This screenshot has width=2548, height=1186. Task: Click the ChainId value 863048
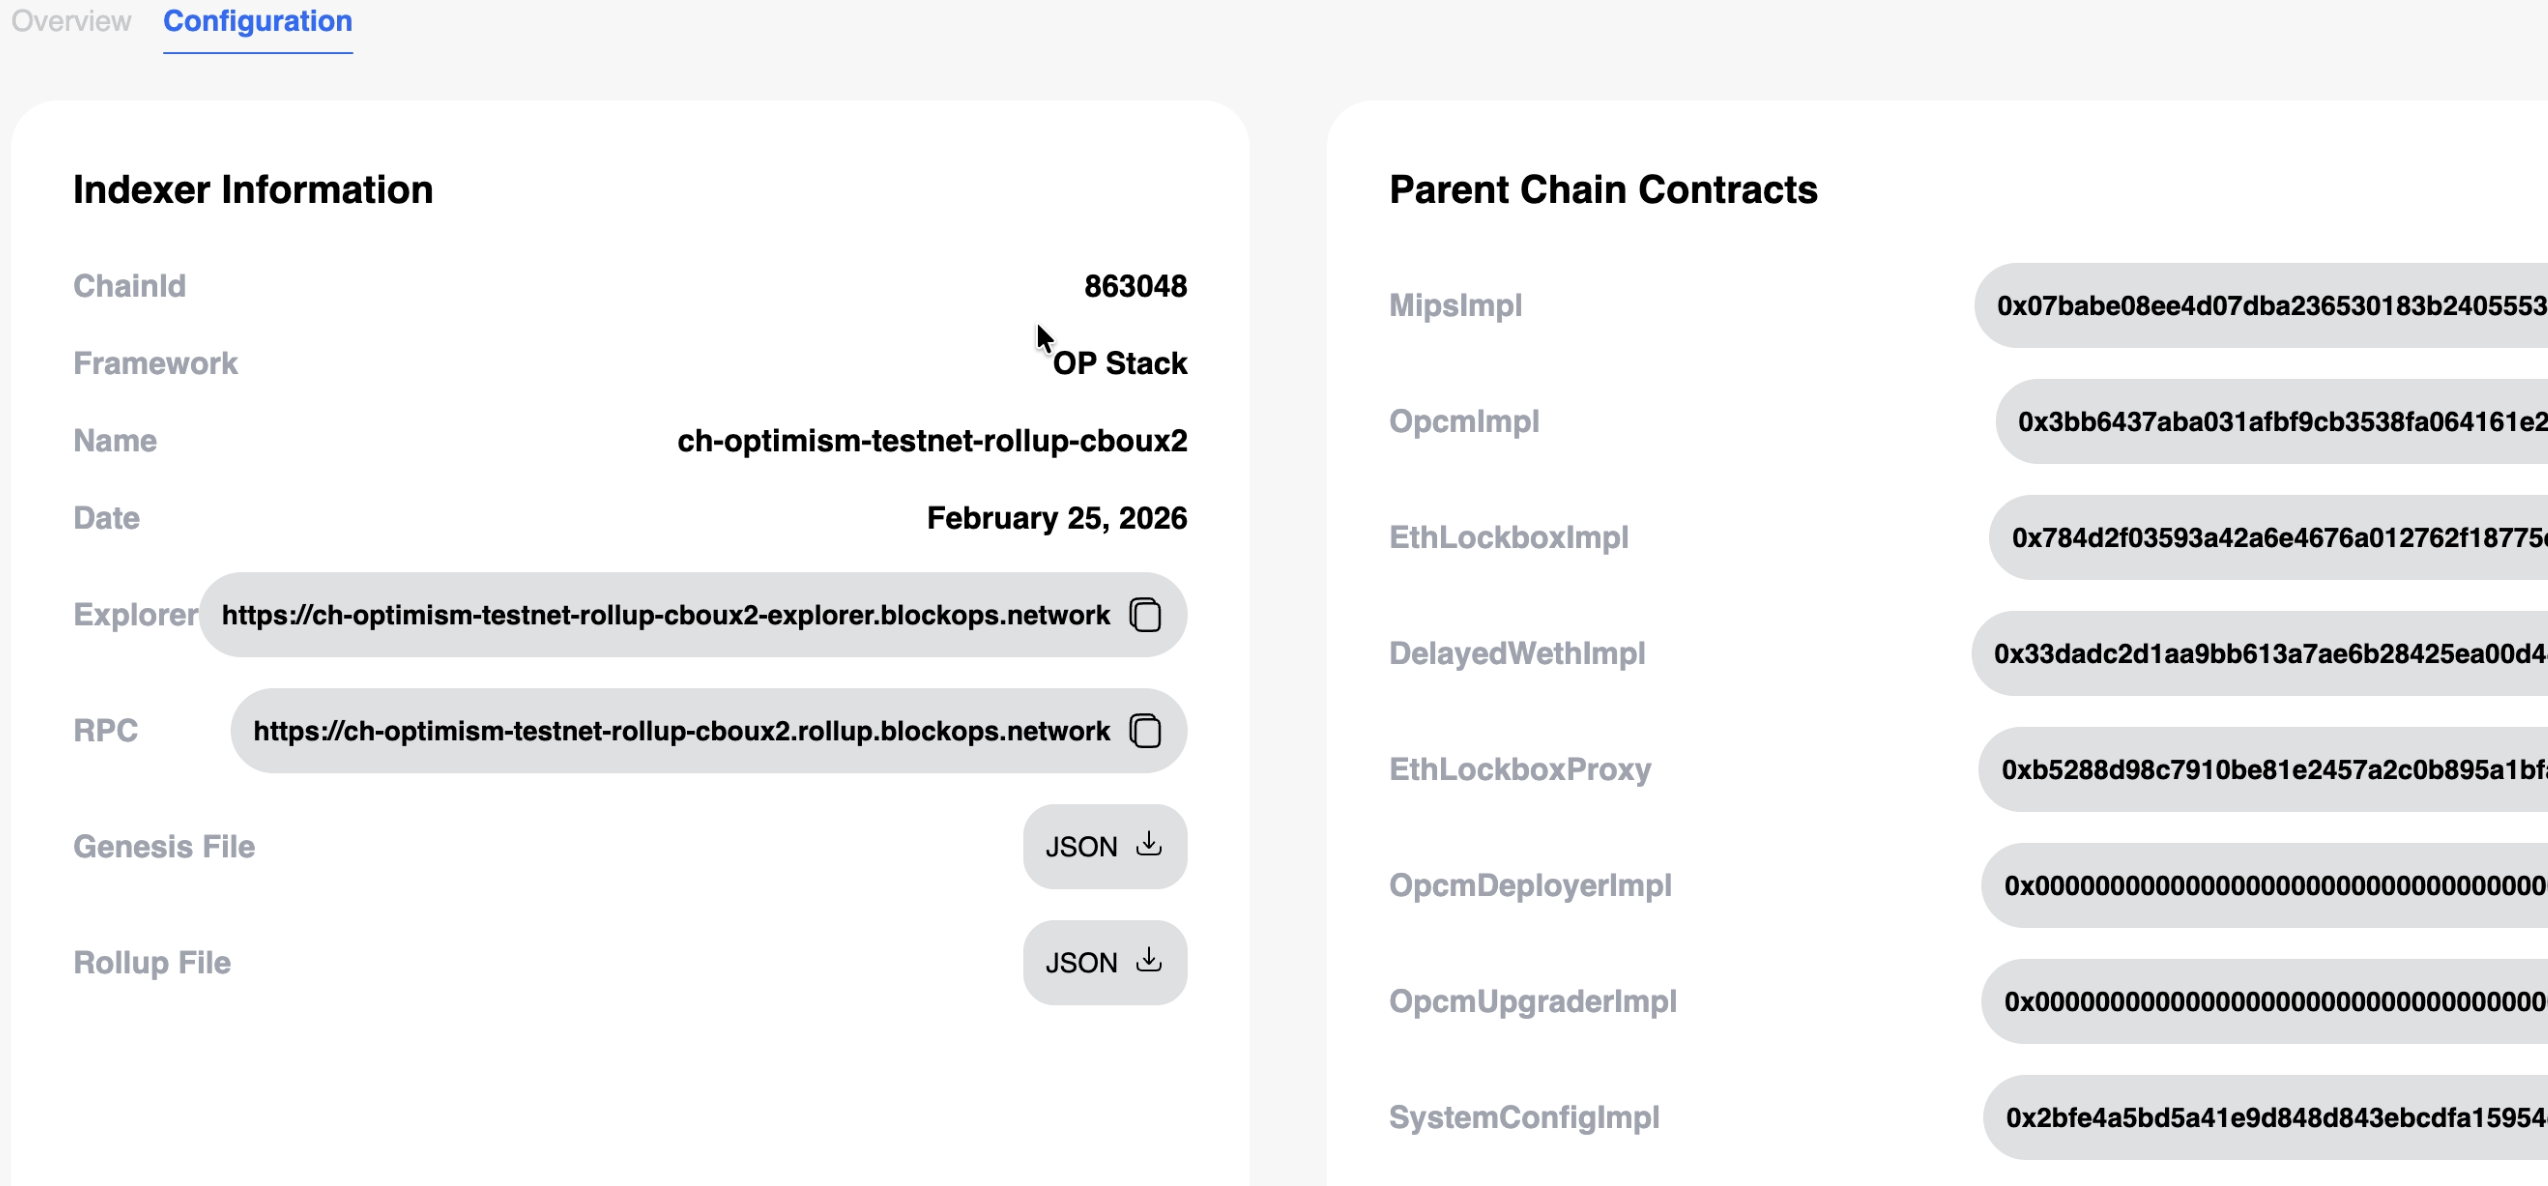click(1135, 287)
